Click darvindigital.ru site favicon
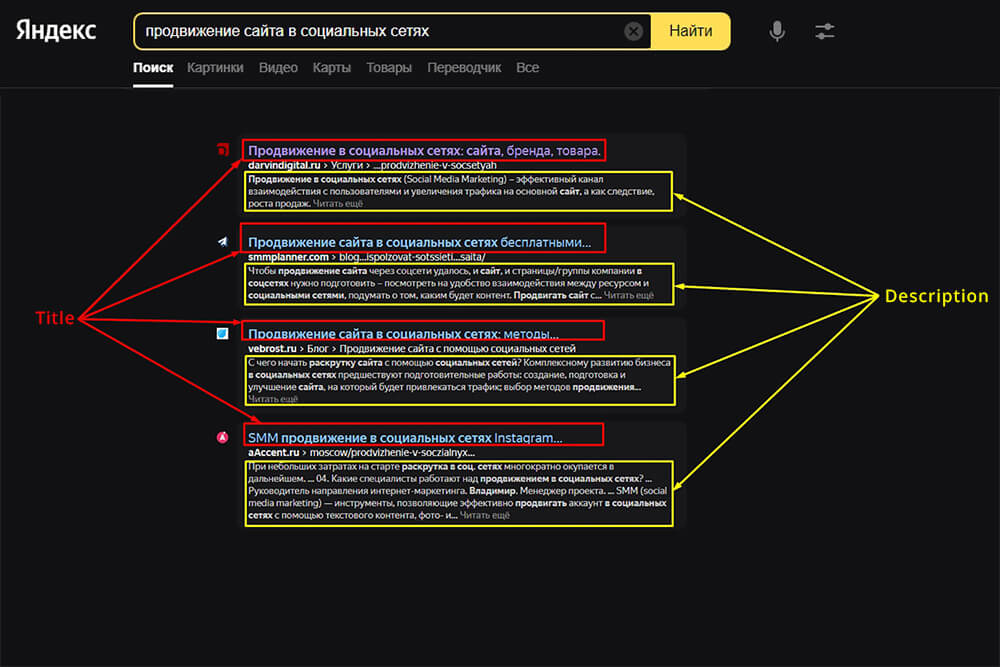 point(223,150)
